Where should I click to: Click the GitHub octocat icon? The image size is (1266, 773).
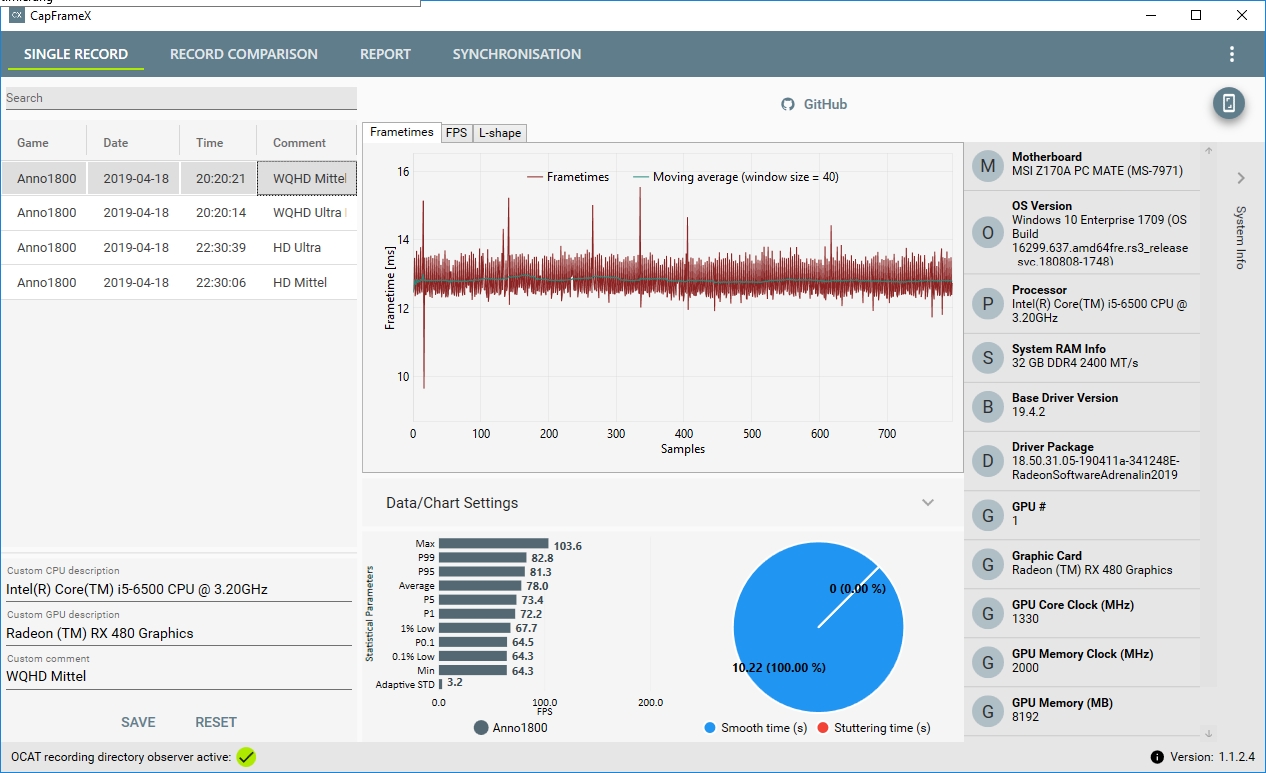point(788,104)
